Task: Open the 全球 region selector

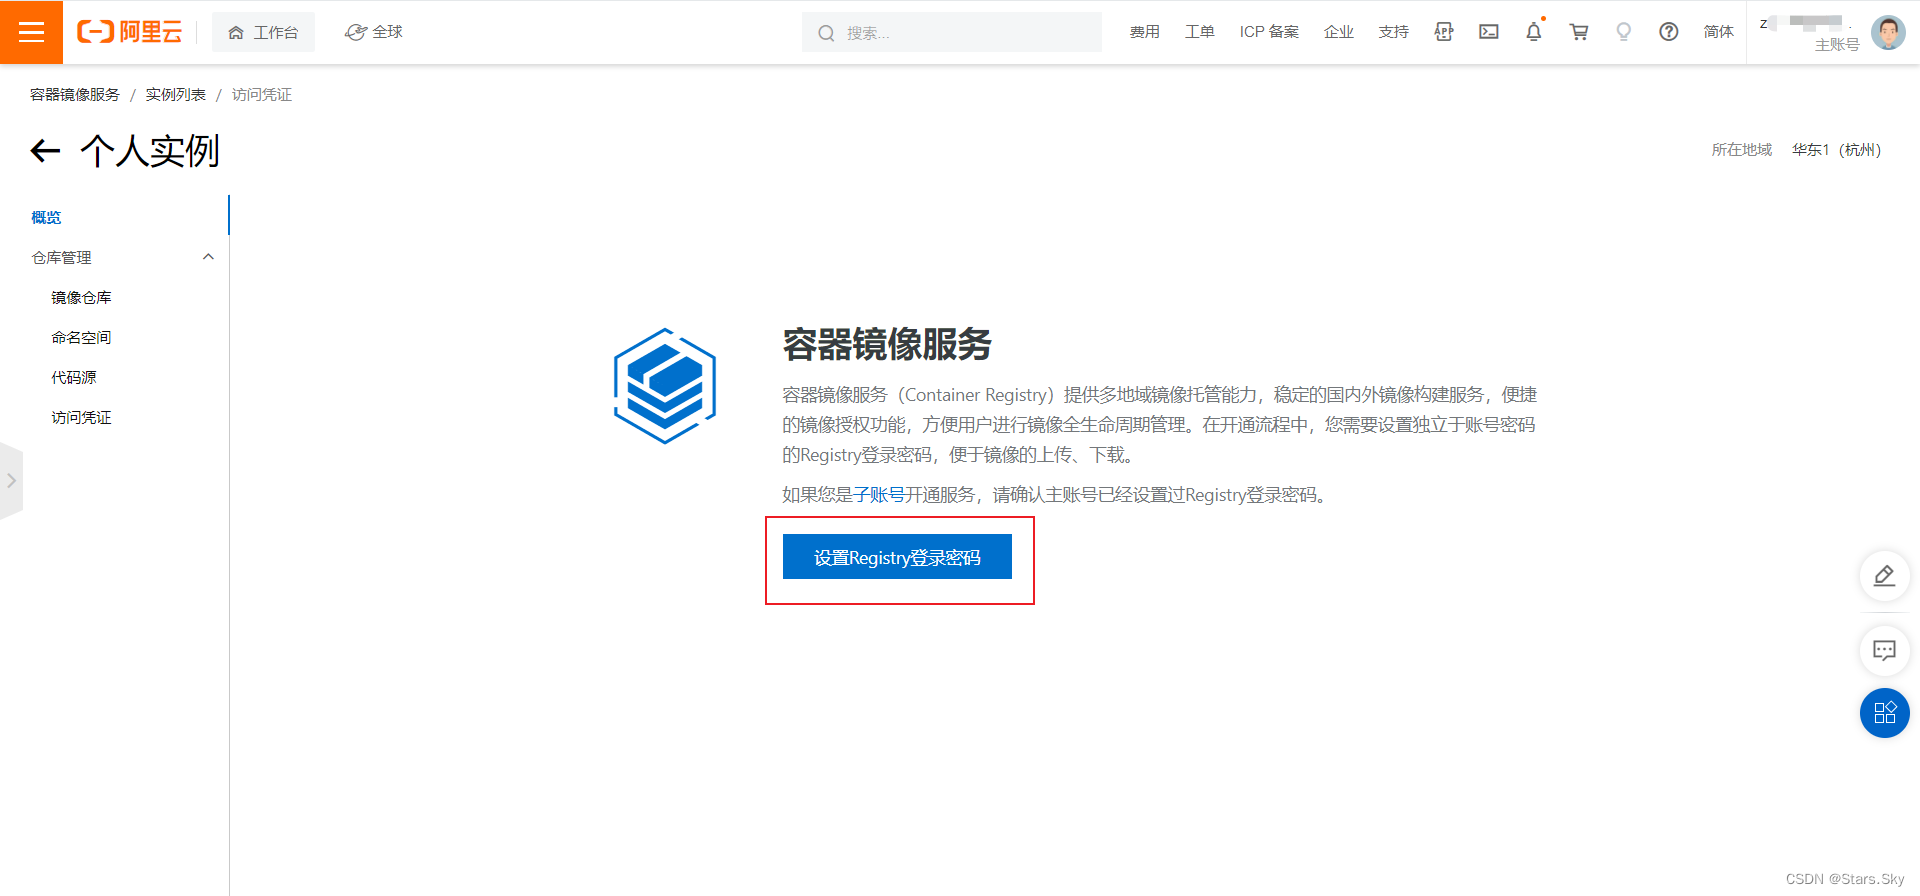Action: [374, 32]
